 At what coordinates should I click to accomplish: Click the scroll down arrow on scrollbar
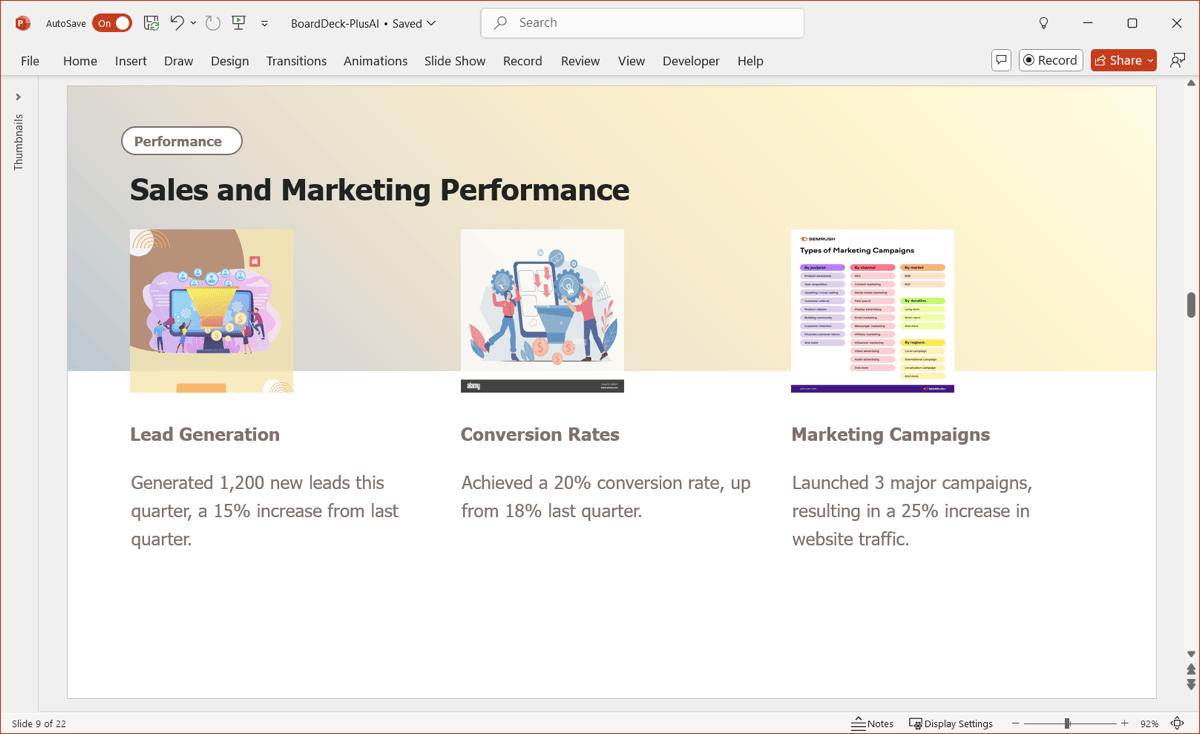tap(1191, 654)
